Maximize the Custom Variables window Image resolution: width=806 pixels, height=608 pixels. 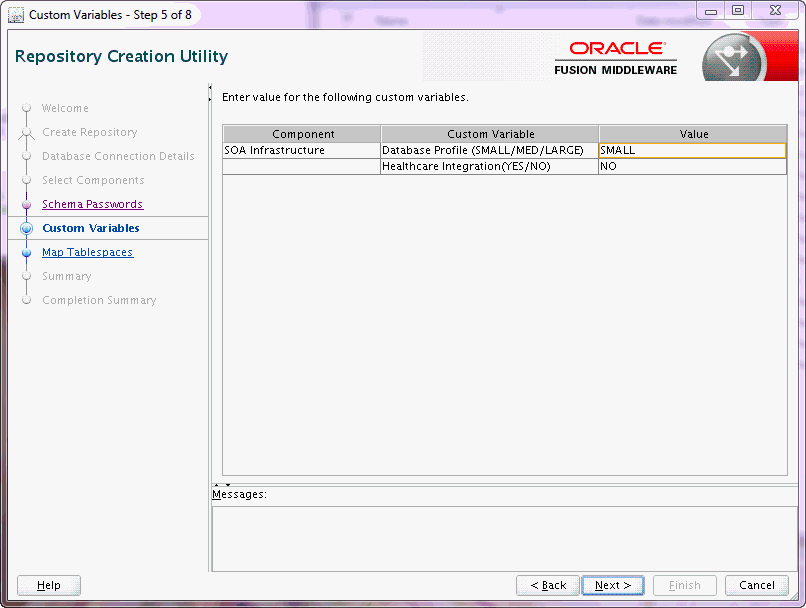738,10
